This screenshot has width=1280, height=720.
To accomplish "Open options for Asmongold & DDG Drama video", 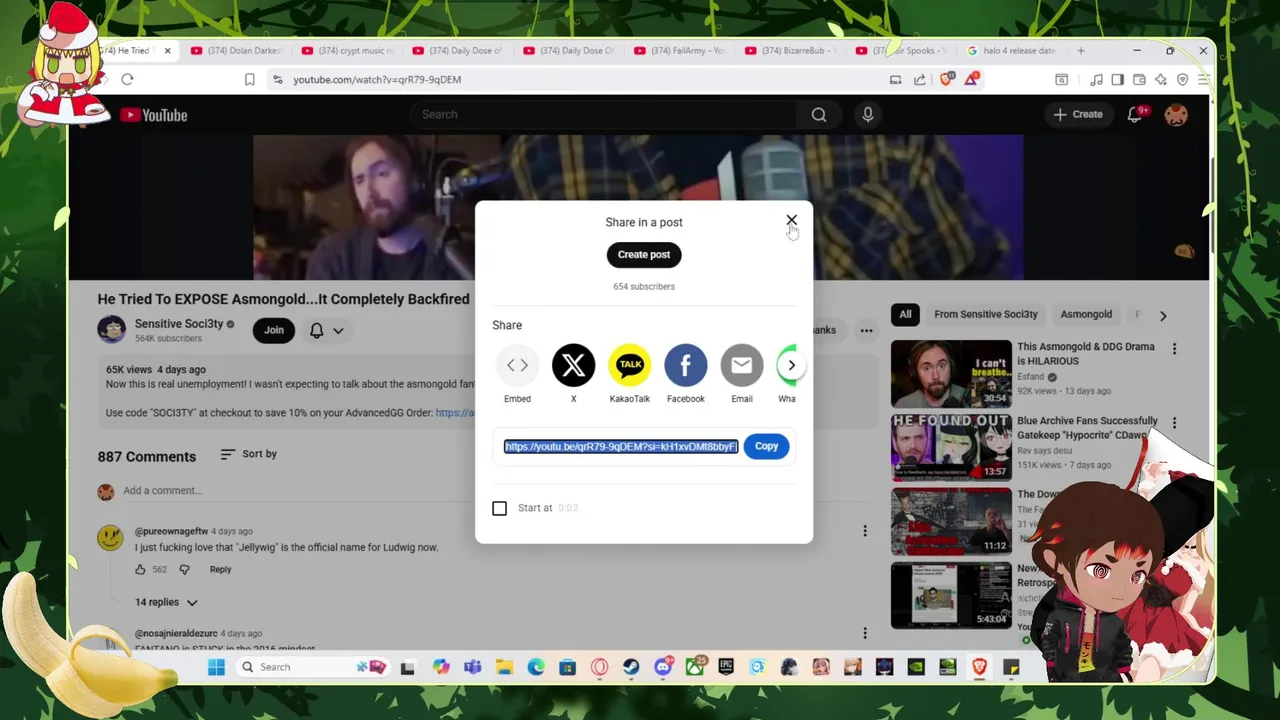I will coord(1174,349).
